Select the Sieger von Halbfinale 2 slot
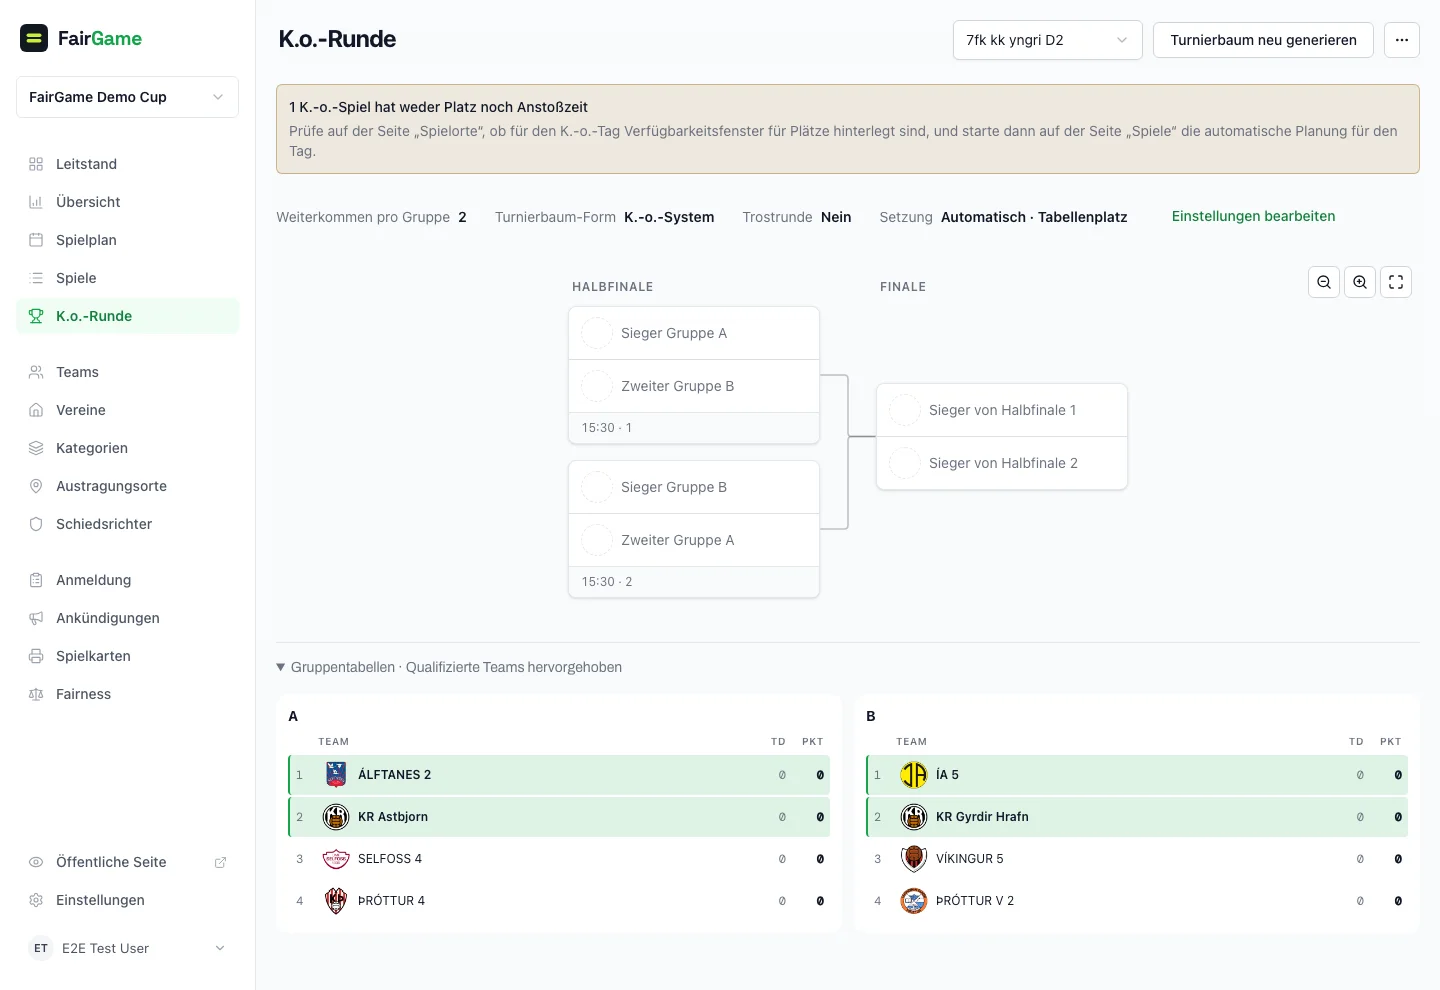Image resolution: width=1440 pixels, height=990 pixels. (1002, 463)
